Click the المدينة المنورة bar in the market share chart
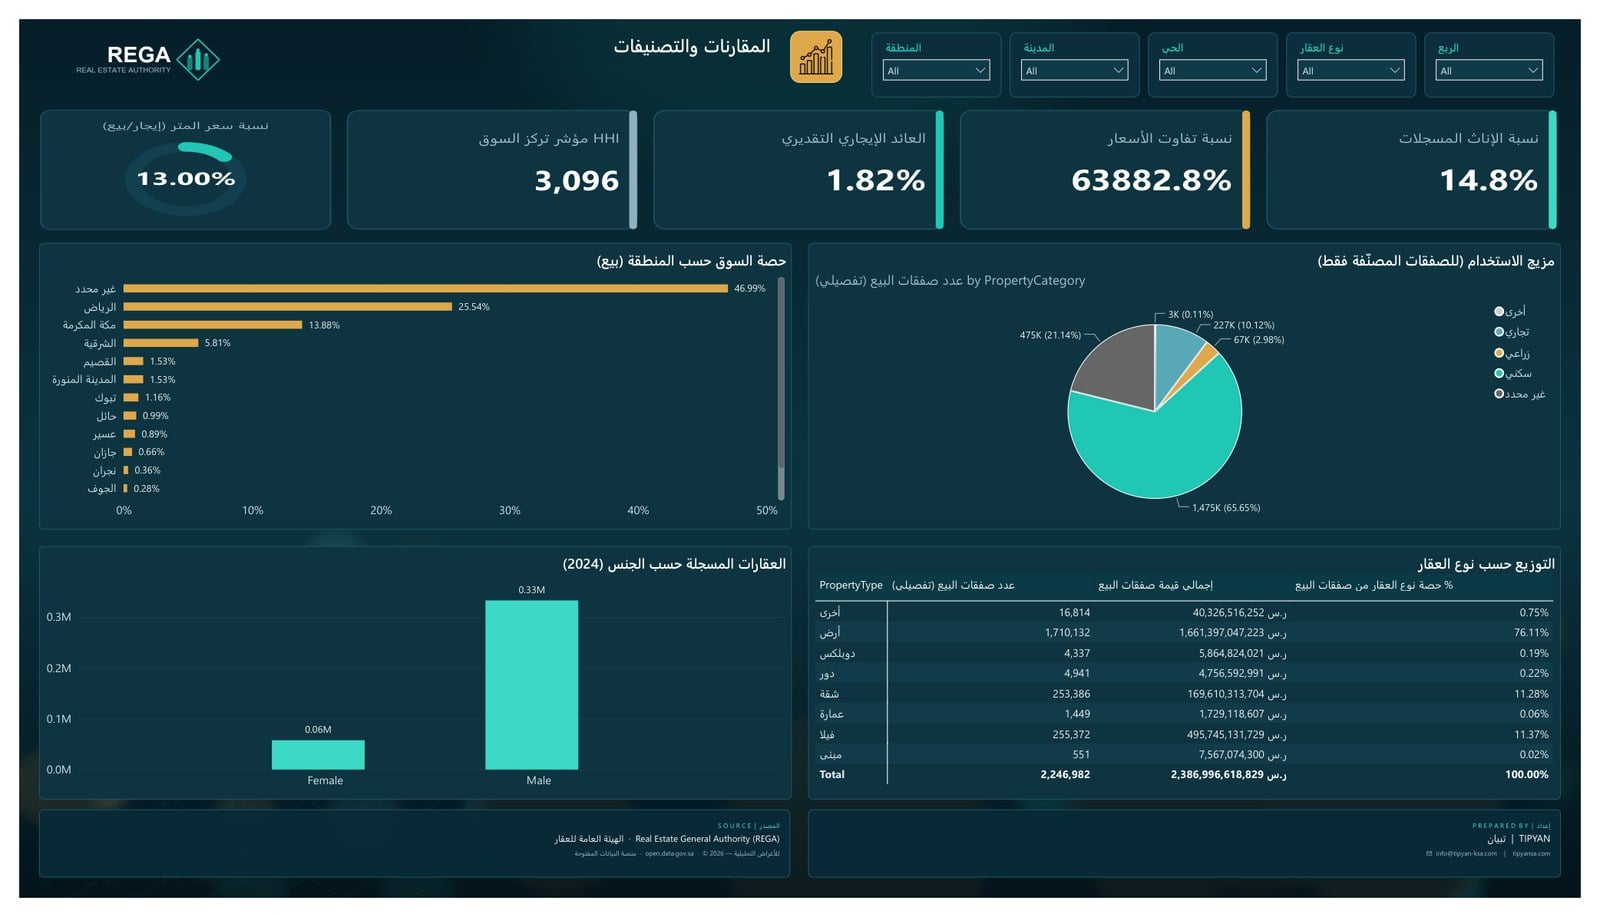This screenshot has height=917, width=1600. [x=134, y=380]
